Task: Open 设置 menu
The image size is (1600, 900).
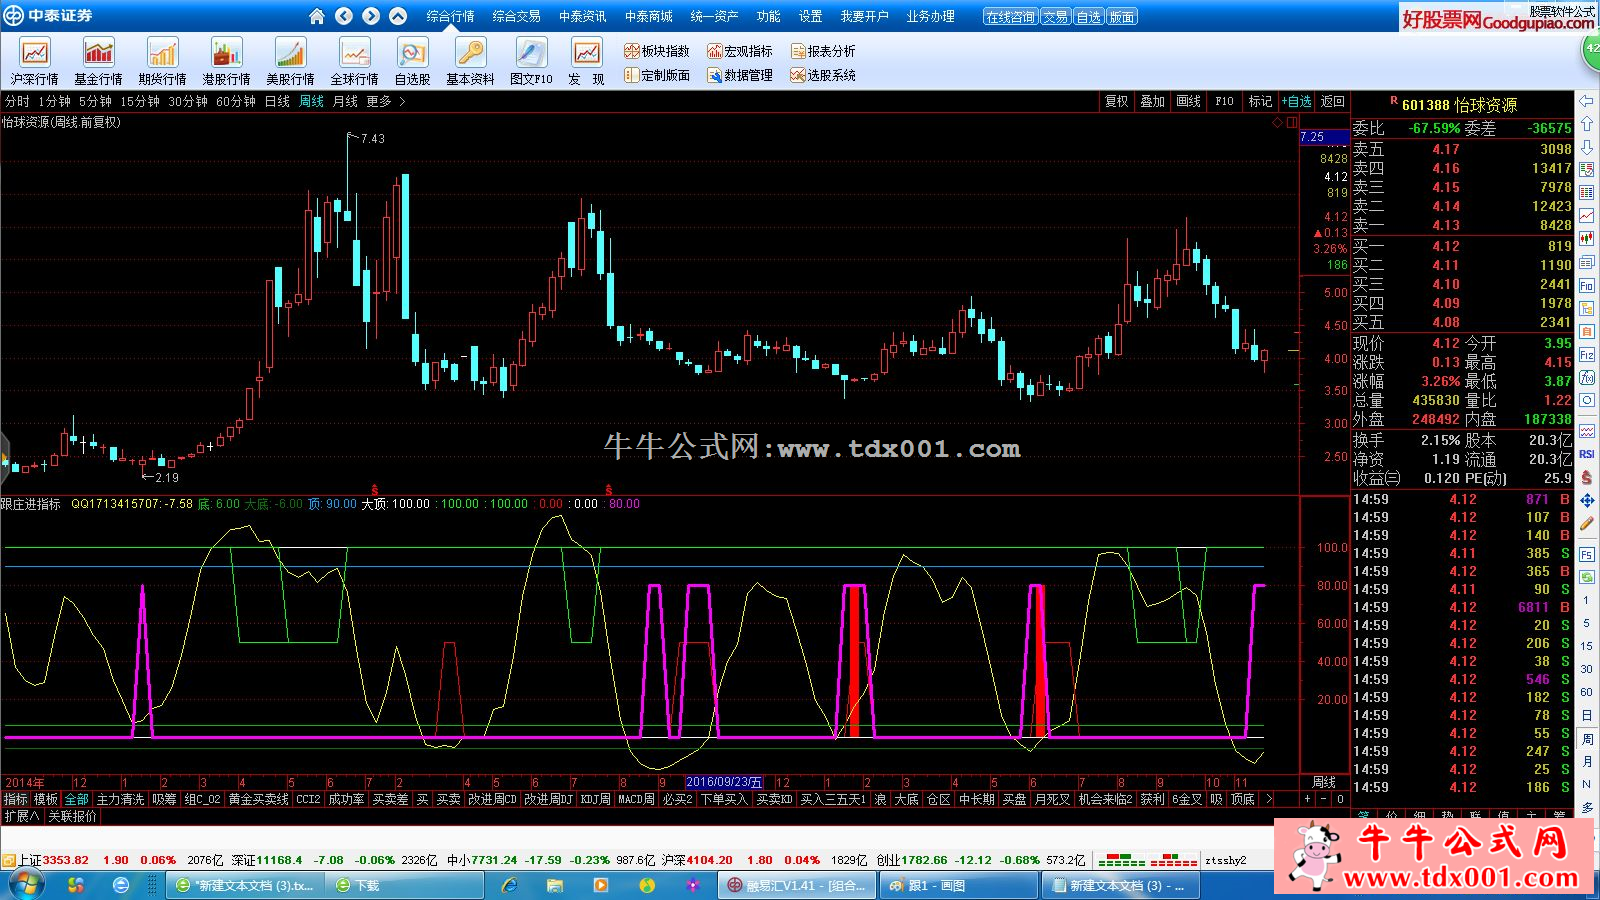Action: click(x=810, y=16)
